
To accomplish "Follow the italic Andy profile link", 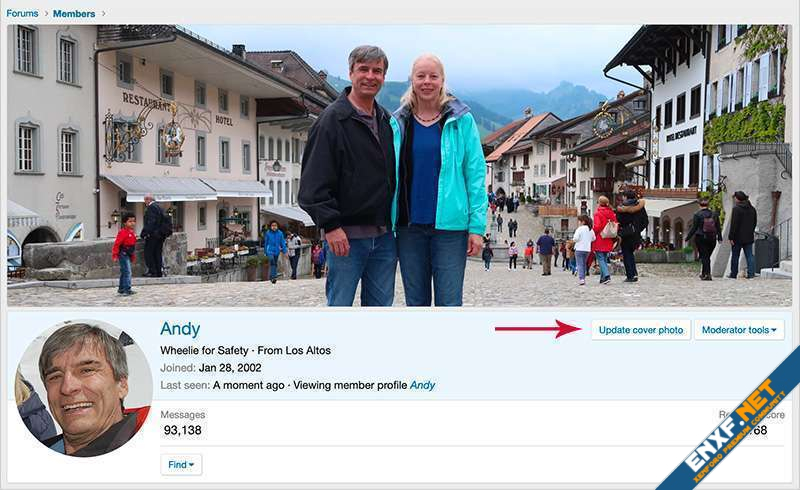I will click(x=422, y=385).
